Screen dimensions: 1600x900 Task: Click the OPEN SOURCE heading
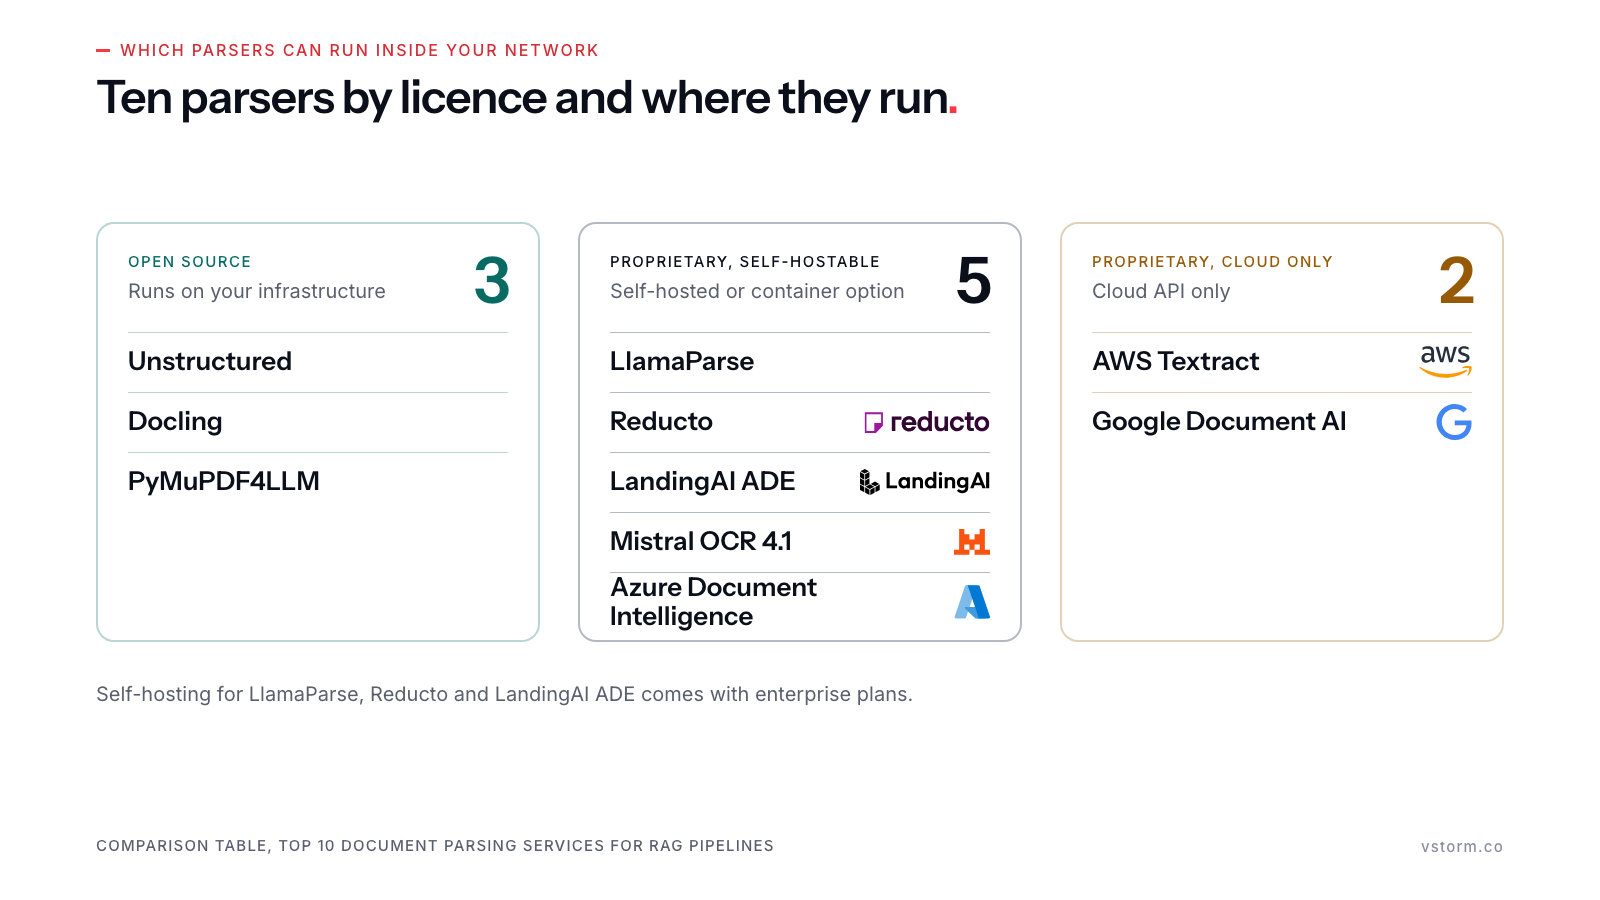click(x=190, y=262)
